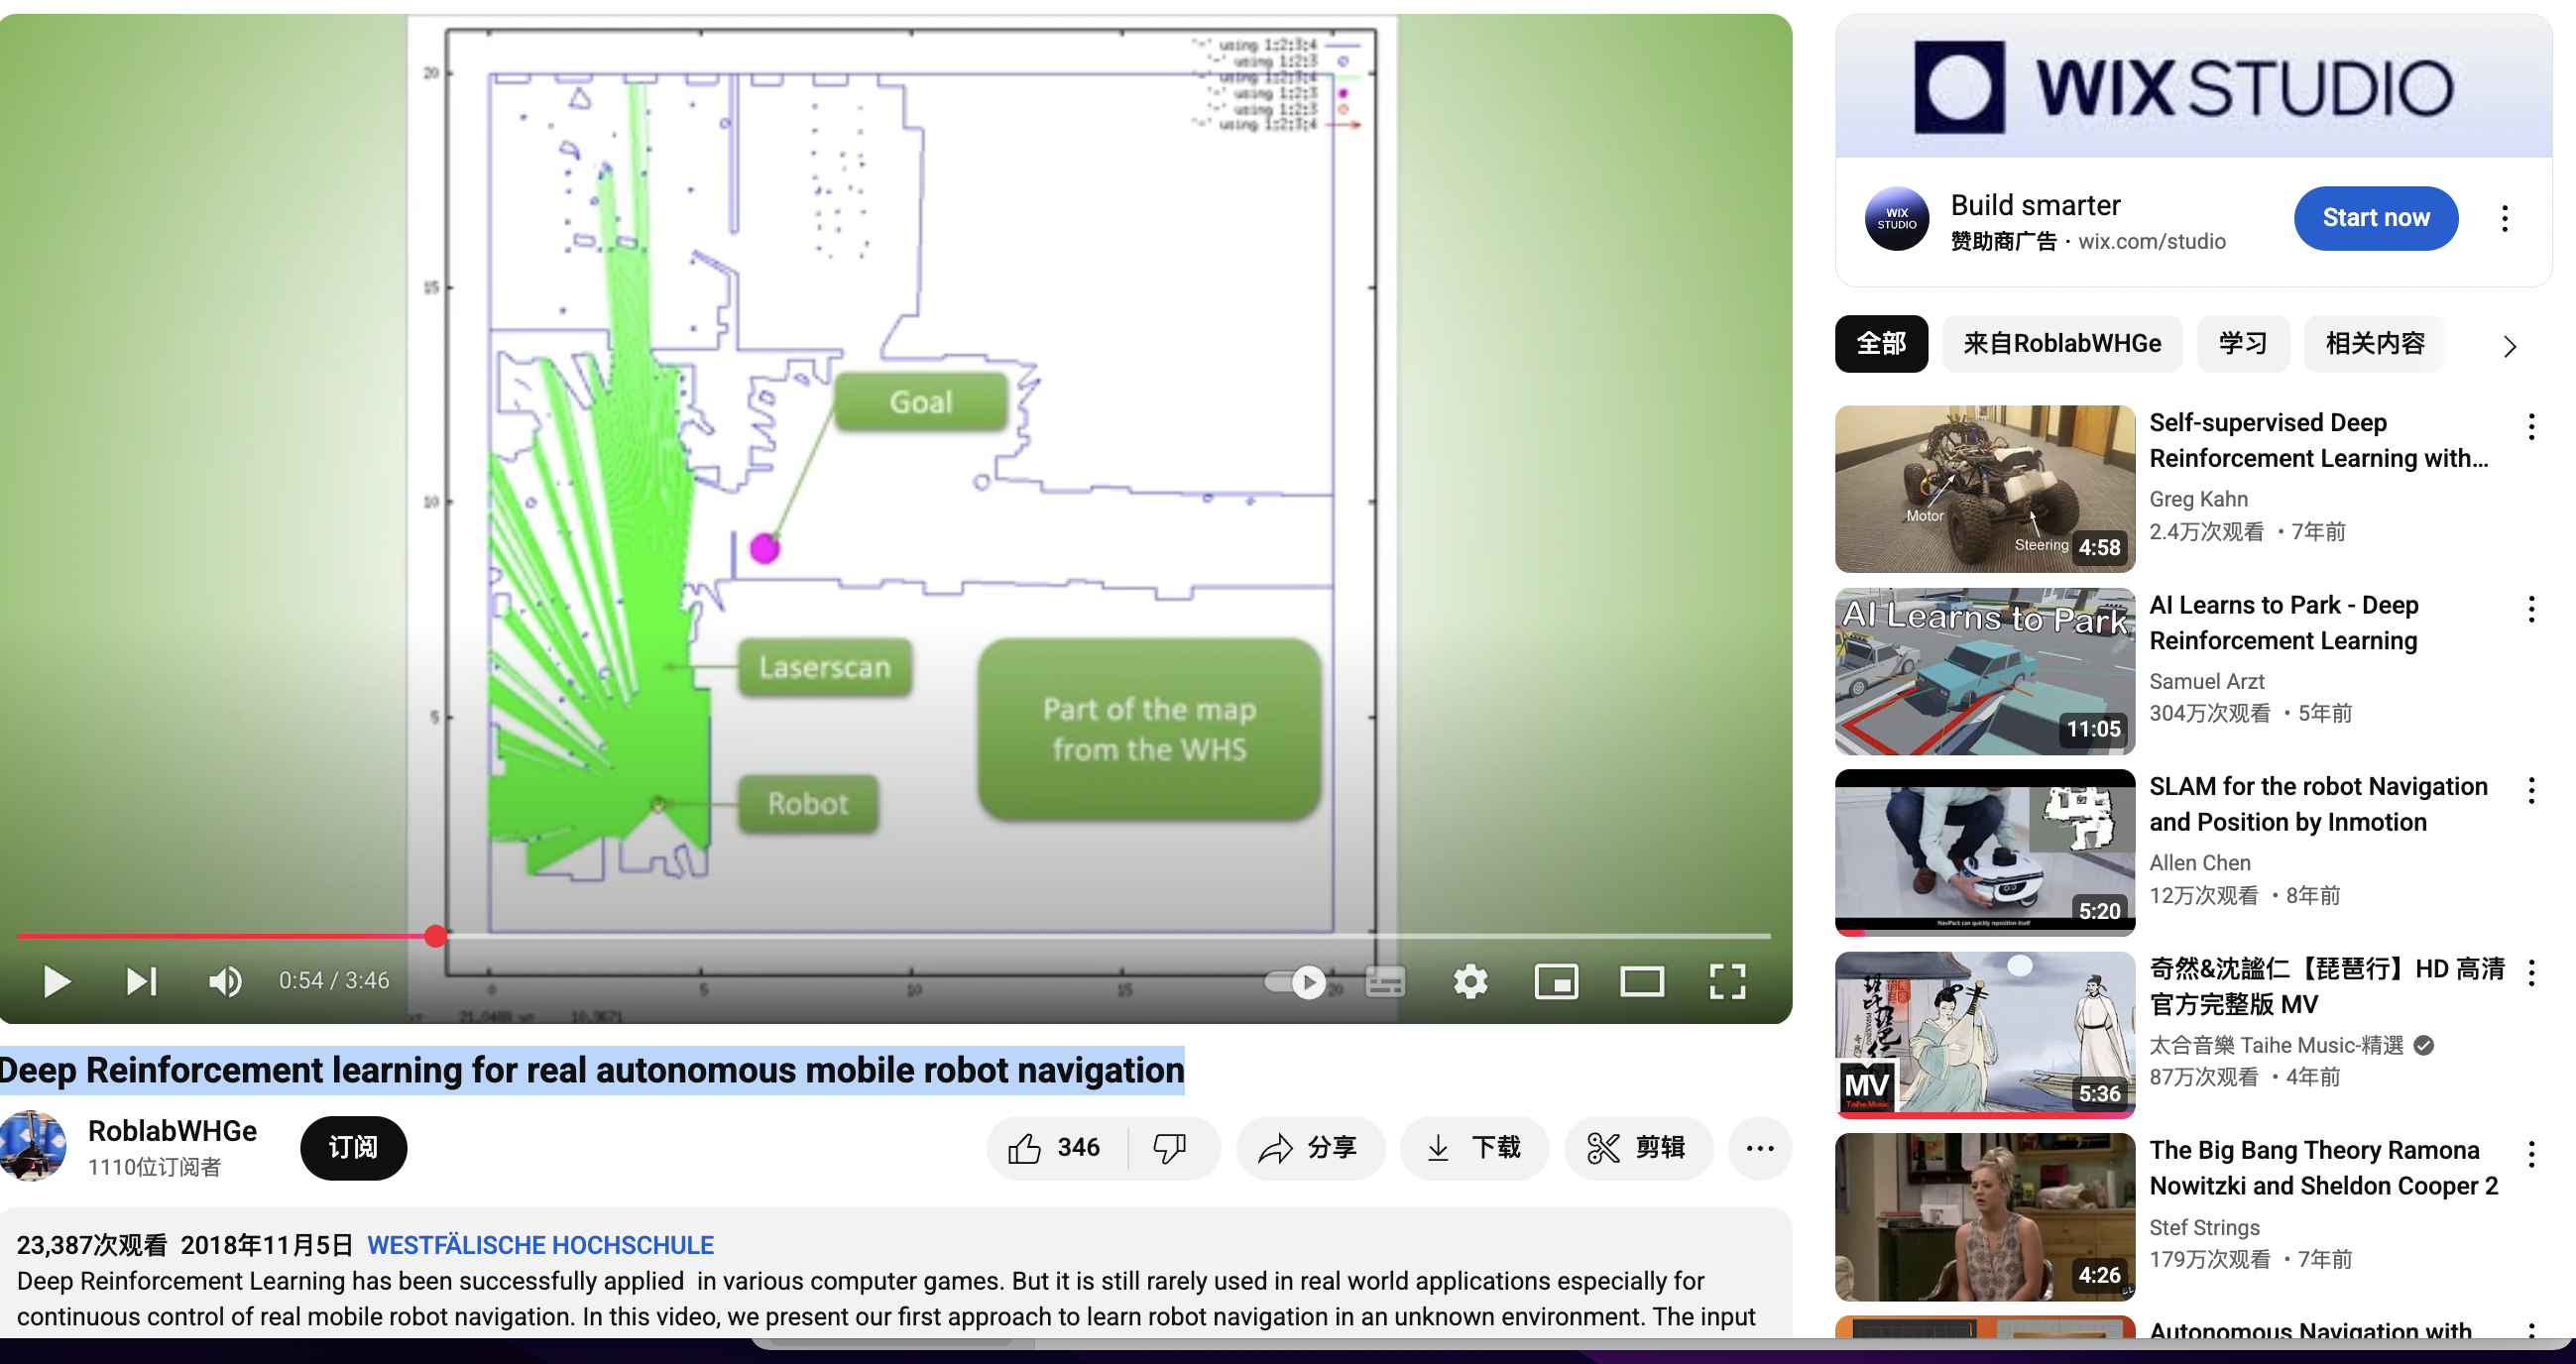Dislike this video
This screenshot has height=1364, width=2576.
(1169, 1147)
